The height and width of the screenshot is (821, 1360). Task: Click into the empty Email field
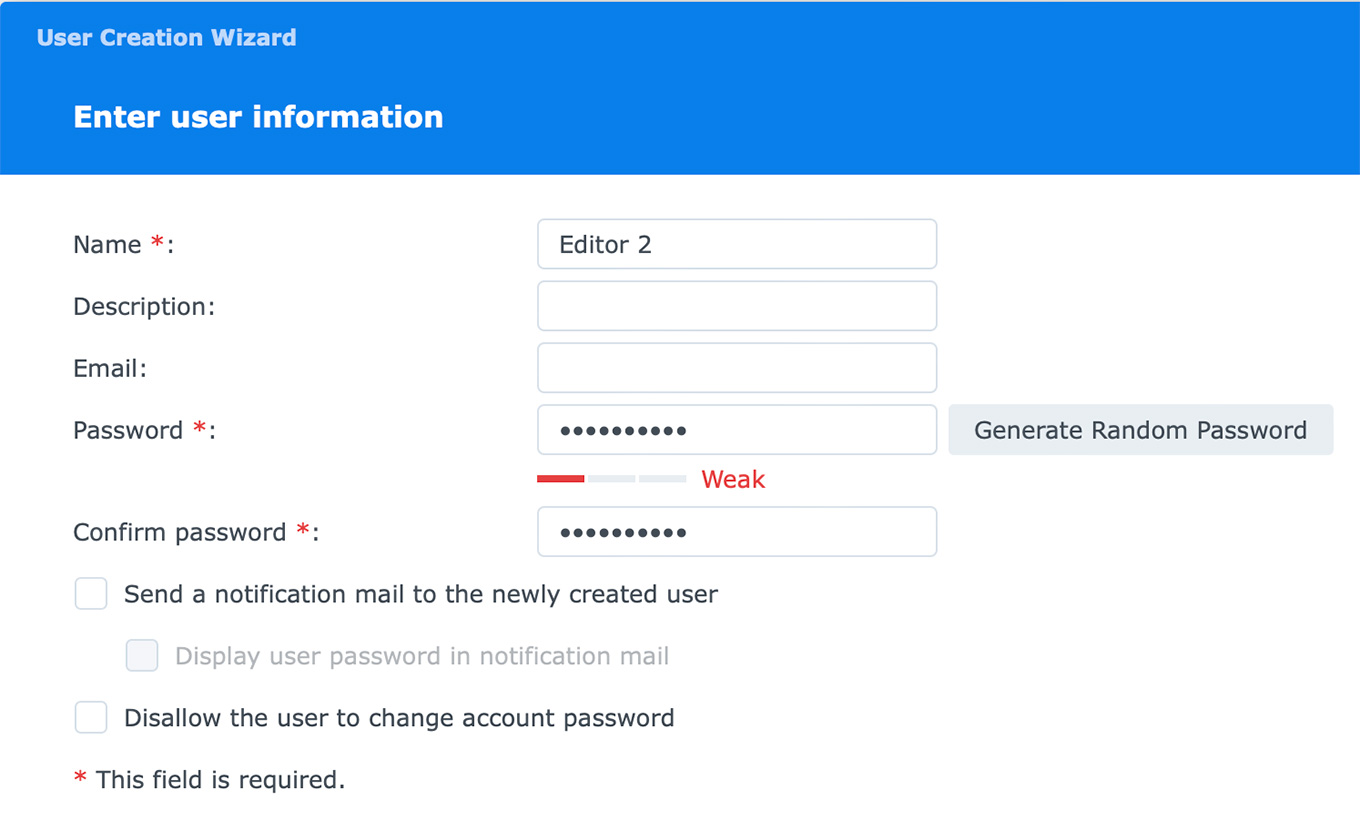(736, 368)
